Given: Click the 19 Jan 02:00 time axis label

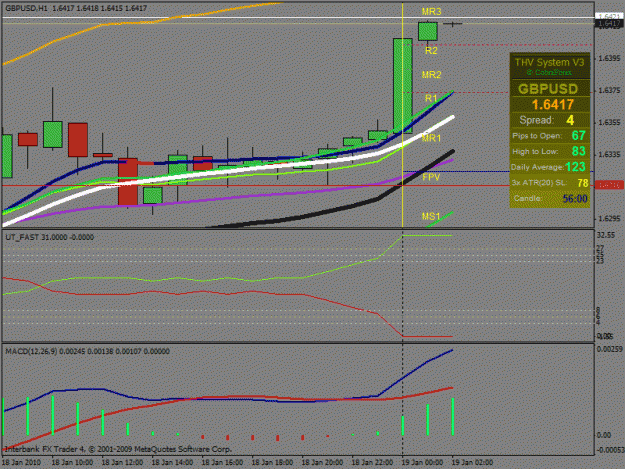Looking at the screenshot, I should (472, 463).
